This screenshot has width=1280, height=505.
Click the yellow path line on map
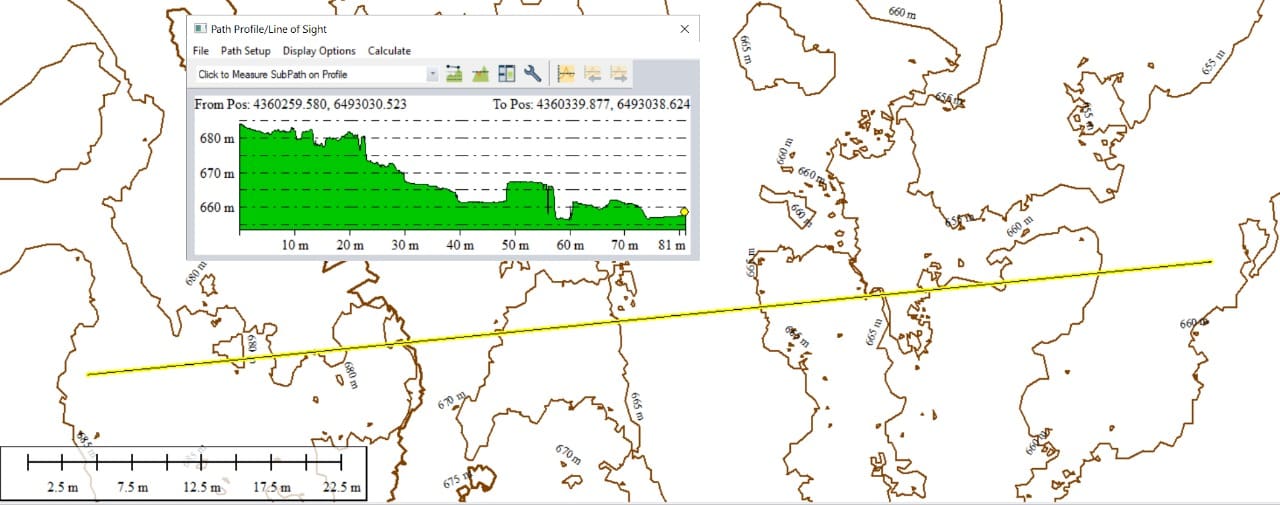tap(650, 318)
